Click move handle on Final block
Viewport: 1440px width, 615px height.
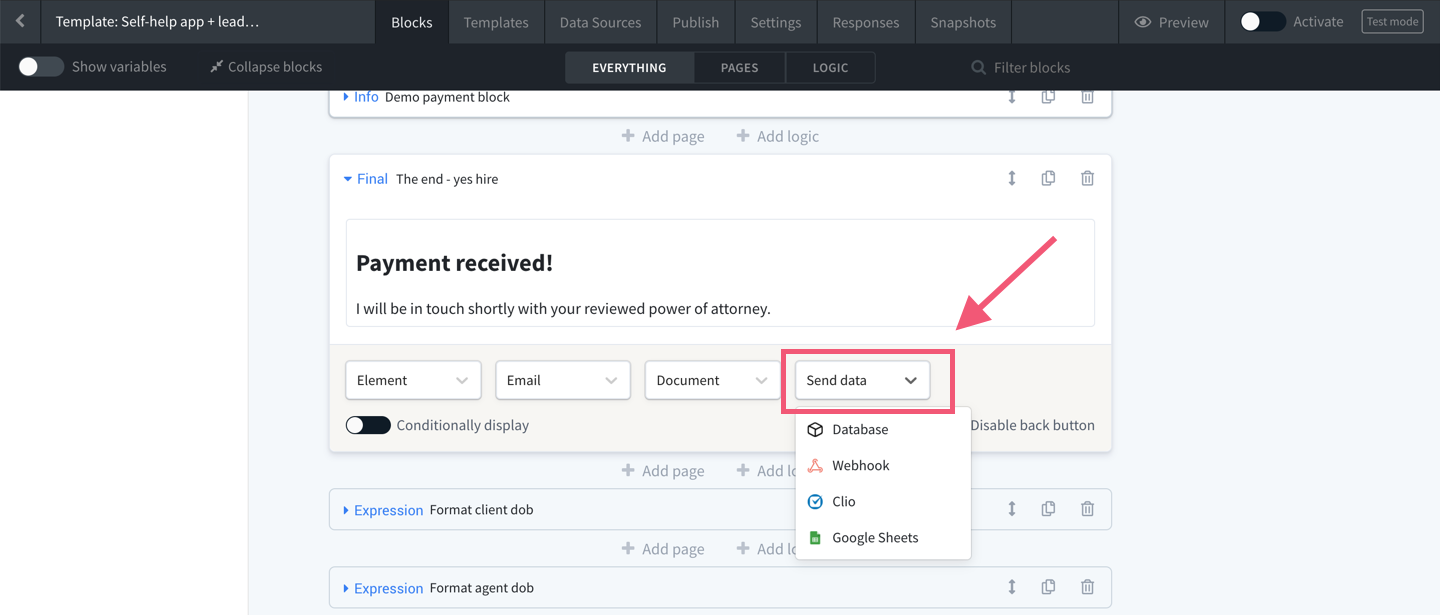tap(1011, 179)
